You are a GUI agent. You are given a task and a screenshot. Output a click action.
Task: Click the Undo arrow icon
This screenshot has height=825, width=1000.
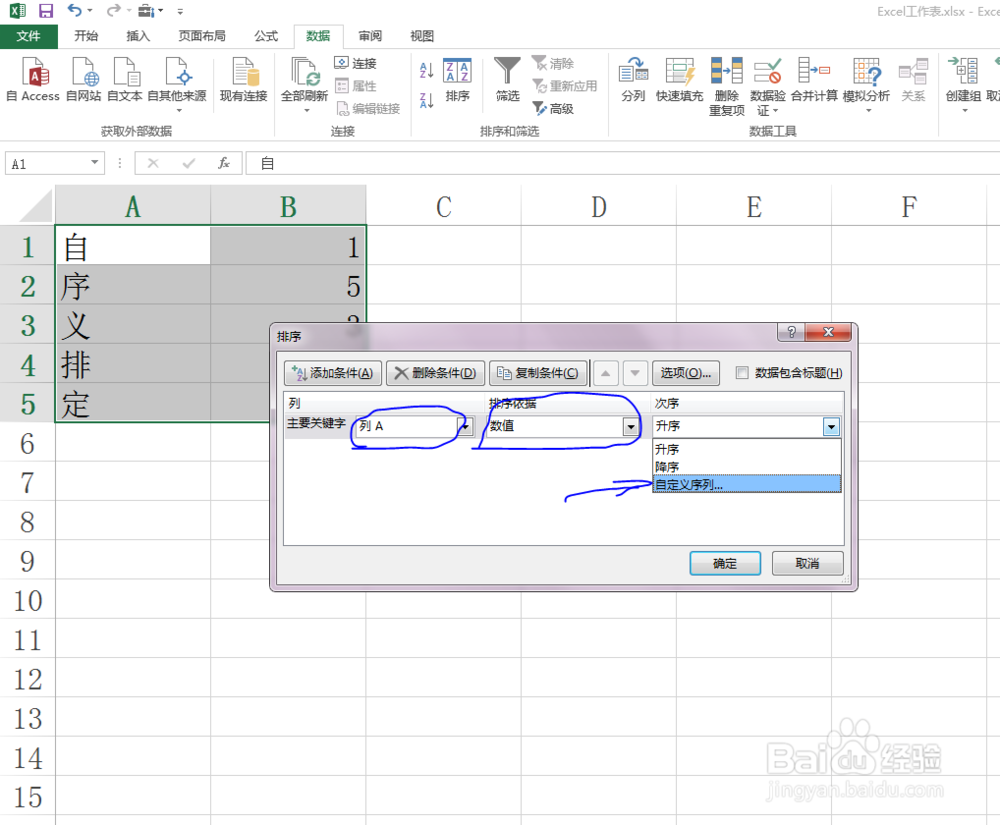pyautogui.click(x=75, y=11)
